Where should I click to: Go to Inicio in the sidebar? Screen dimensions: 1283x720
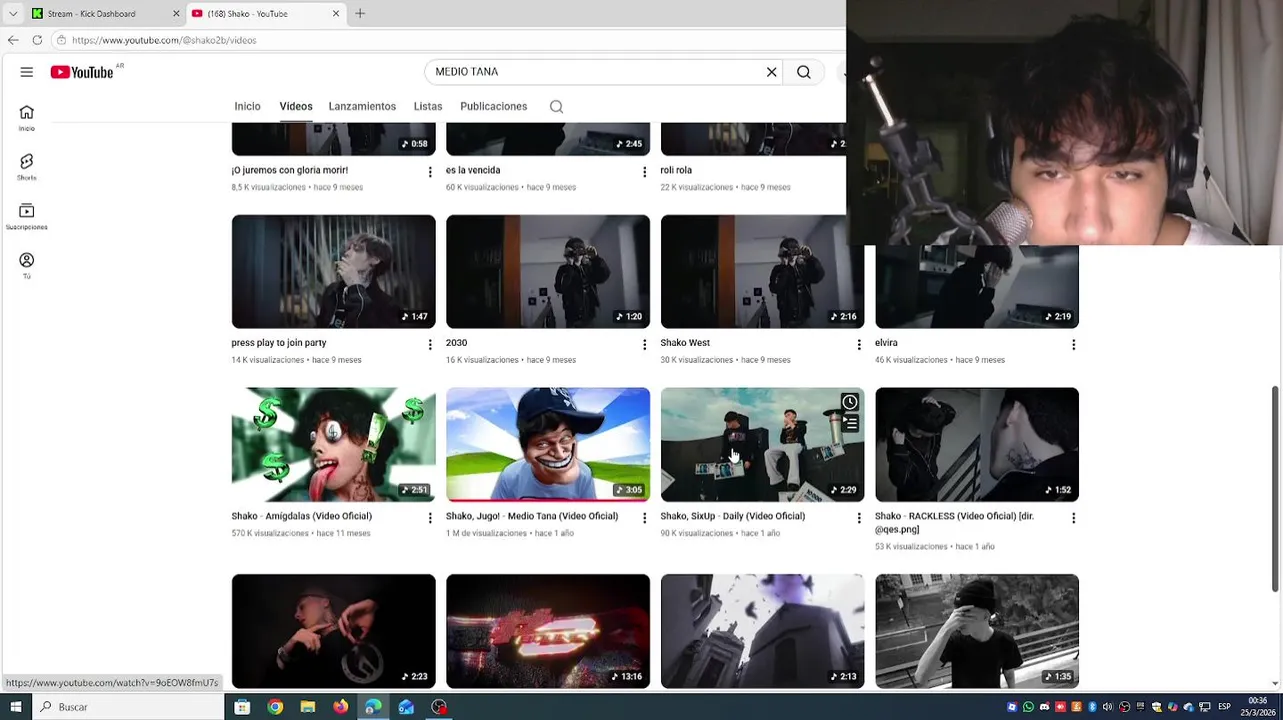point(27,118)
